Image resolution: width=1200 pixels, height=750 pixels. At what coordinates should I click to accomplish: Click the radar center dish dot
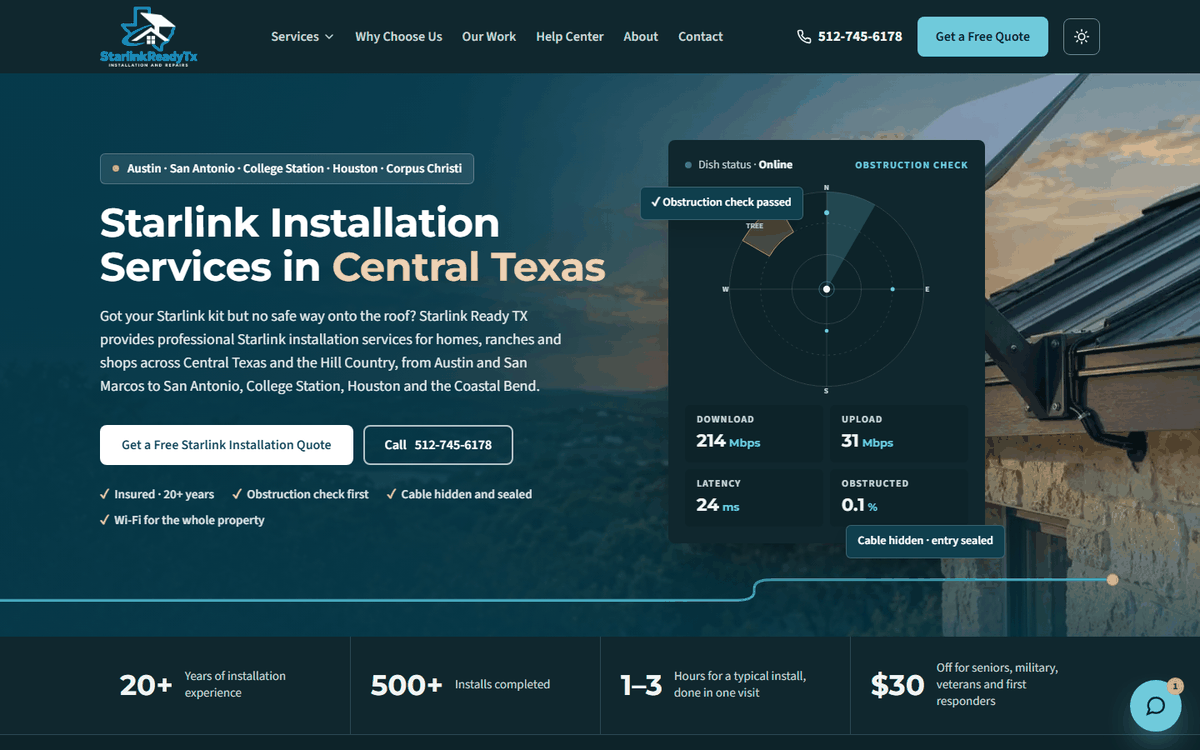point(826,289)
